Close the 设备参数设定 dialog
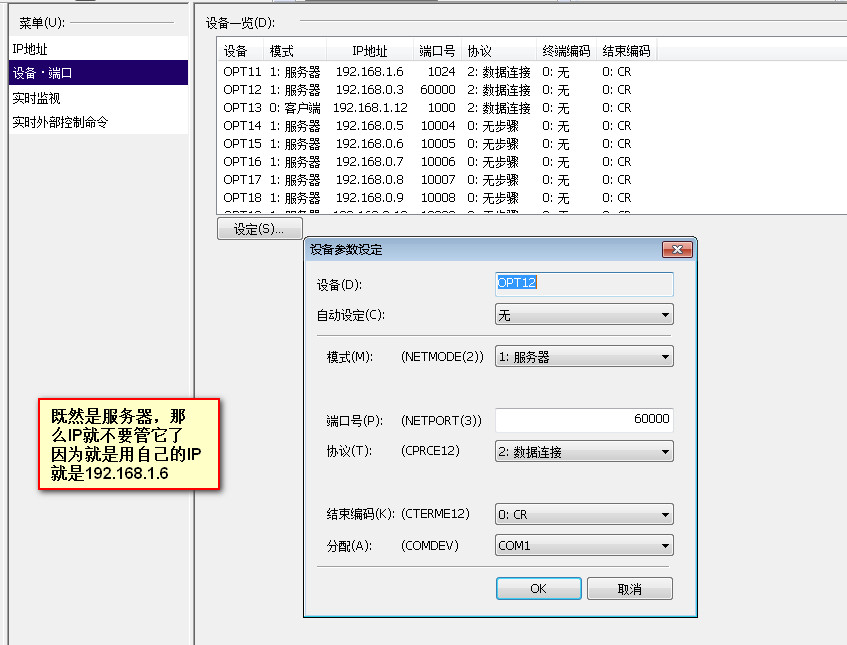Image resolution: width=847 pixels, height=645 pixels. tap(677, 250)
